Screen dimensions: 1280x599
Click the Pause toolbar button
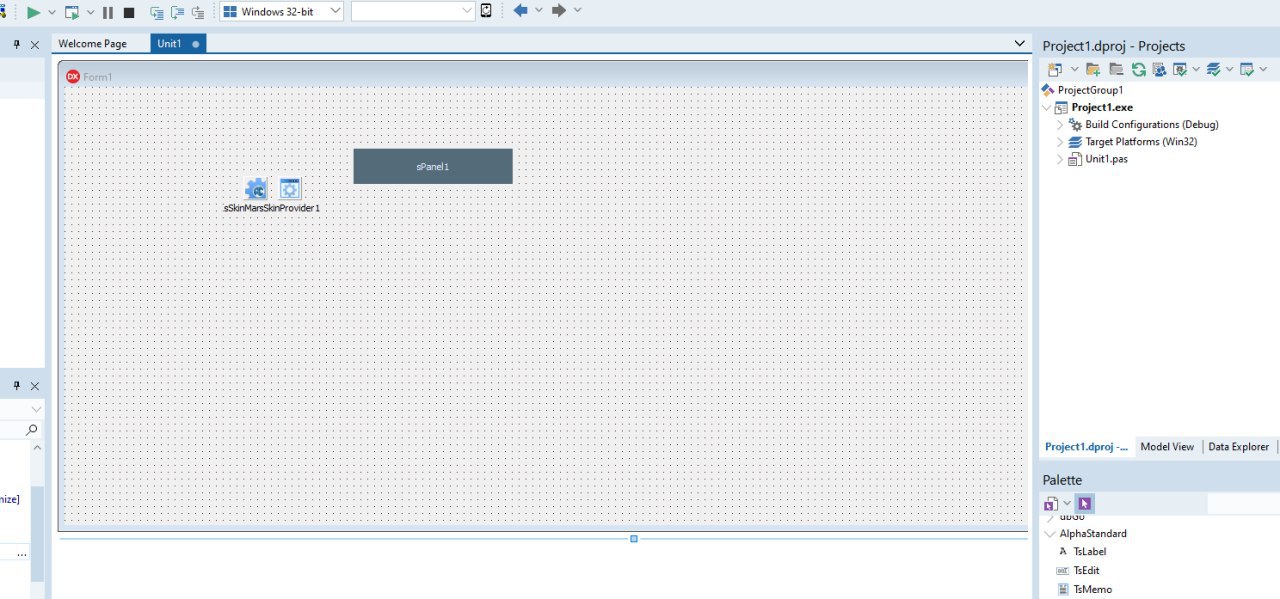click(108, 12)
